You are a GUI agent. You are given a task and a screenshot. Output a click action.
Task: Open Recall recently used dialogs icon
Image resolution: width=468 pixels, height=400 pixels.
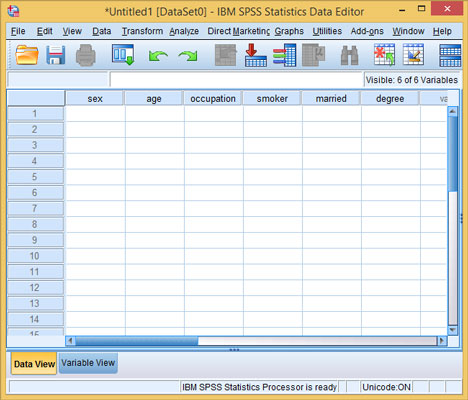(x=123, y=55)
